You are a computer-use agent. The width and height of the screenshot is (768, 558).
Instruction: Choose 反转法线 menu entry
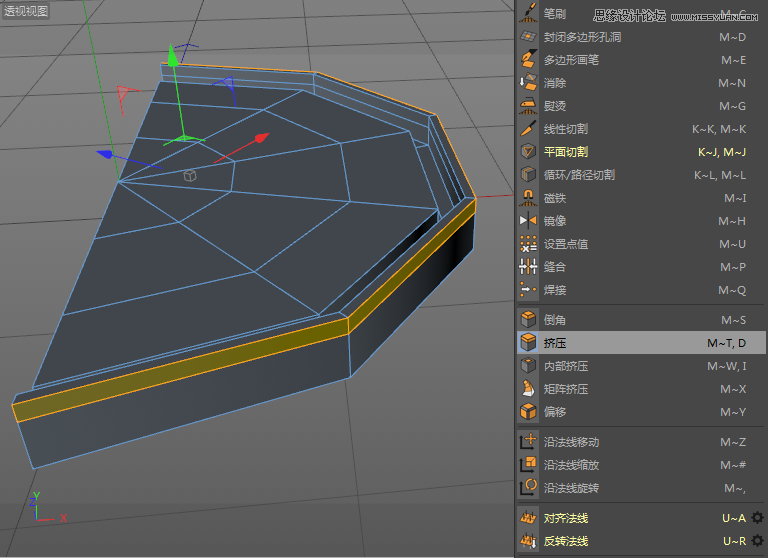click(642, 541)
